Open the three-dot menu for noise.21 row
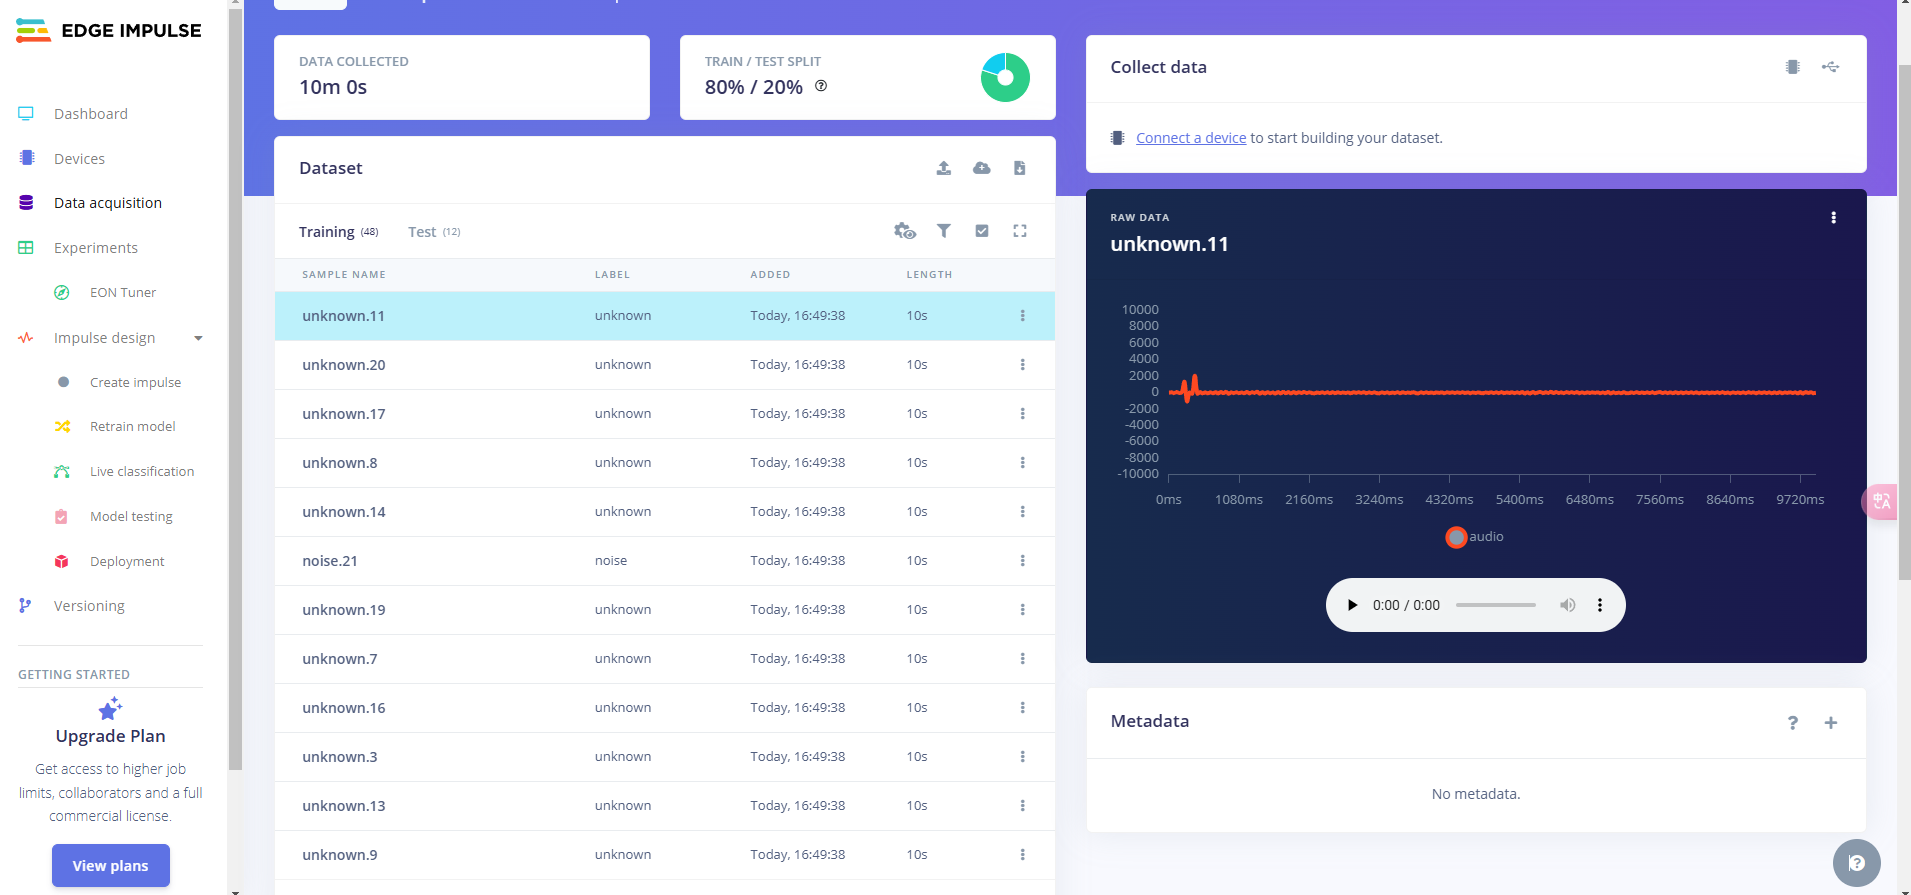Image resolution: width=1911 pixels, height=895 pixels. pyautogui.click(x=1022, y=561)
